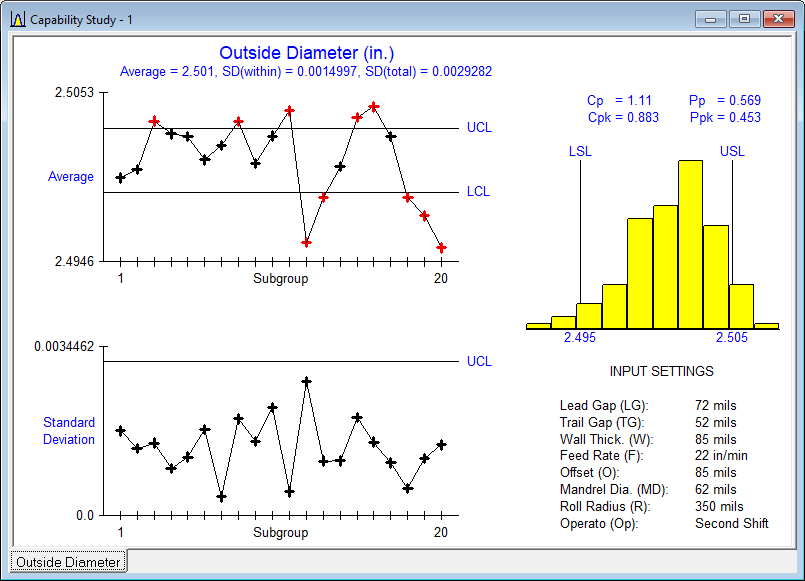
Task: Click Subgroup label under Standard Deviation chart
Action: click(x=280, y=532)
